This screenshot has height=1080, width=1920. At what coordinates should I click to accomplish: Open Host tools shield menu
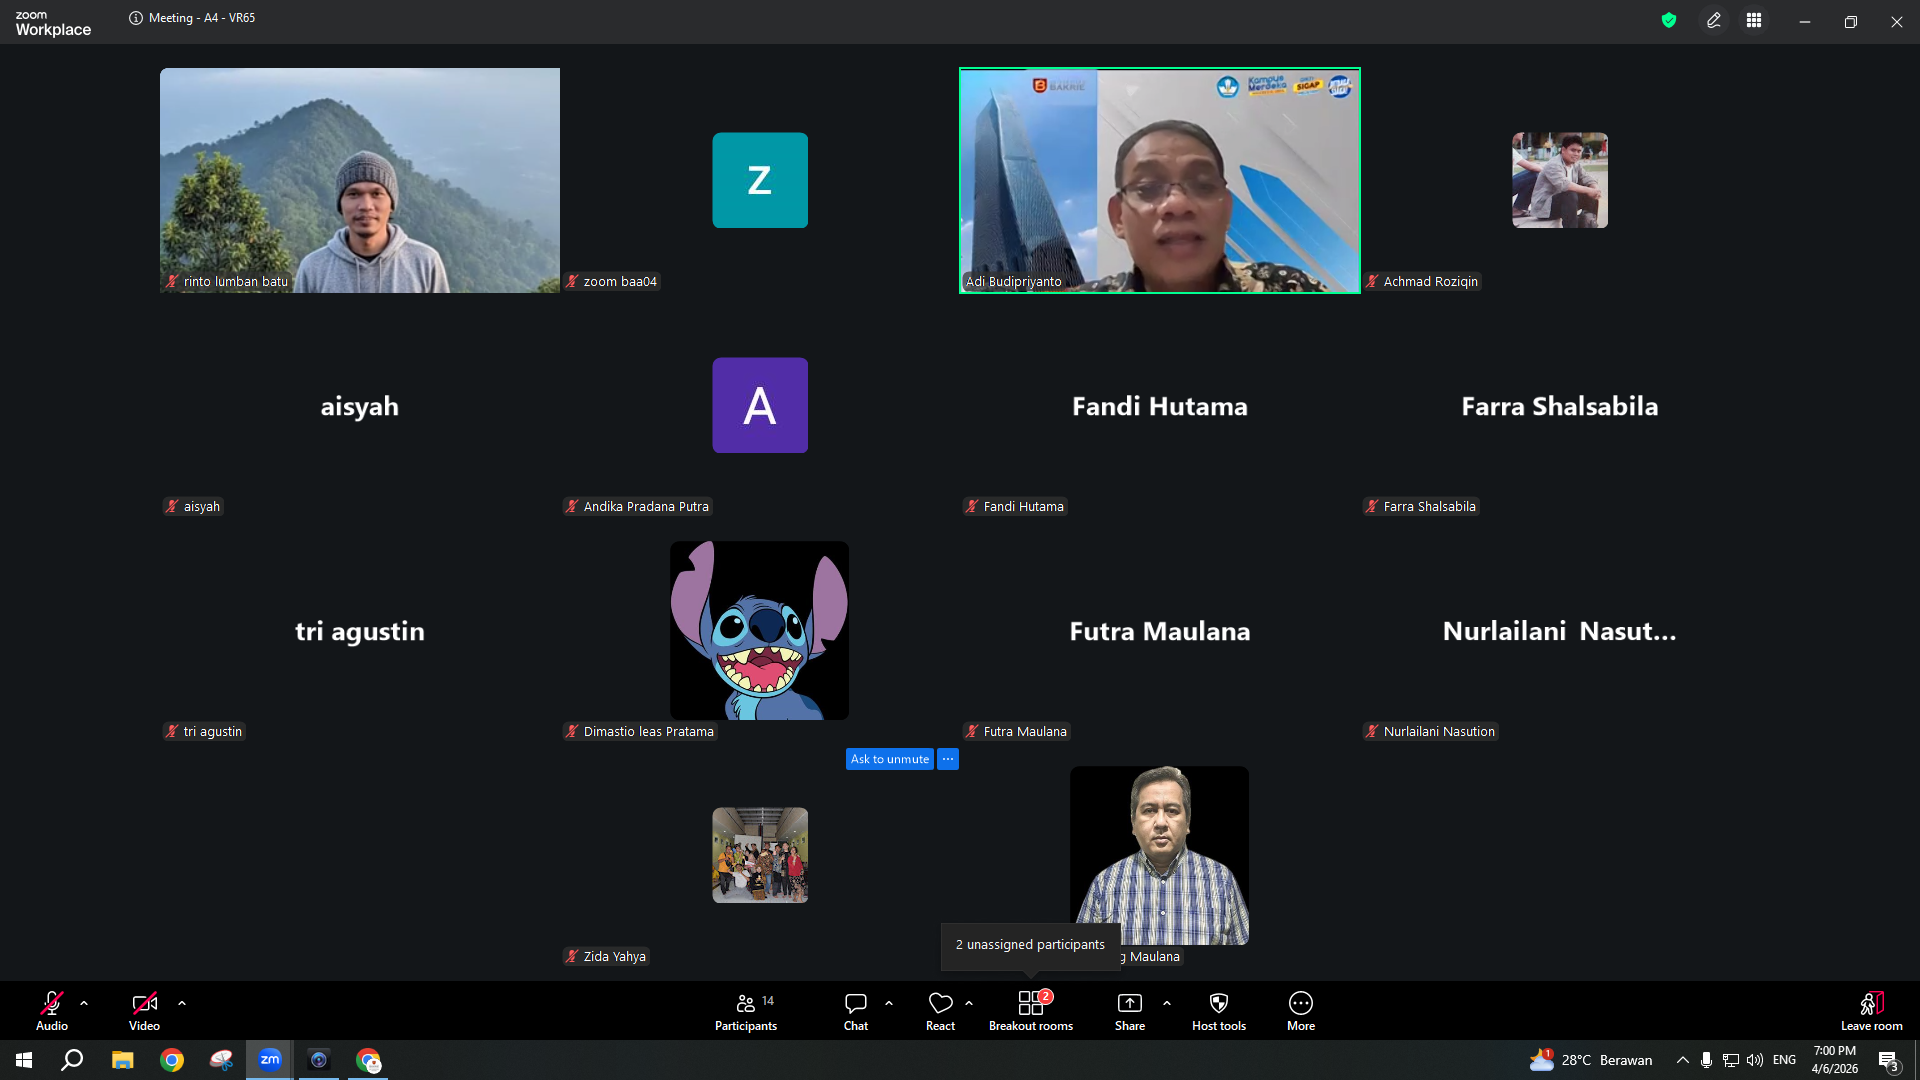tap(1219, 1010)
